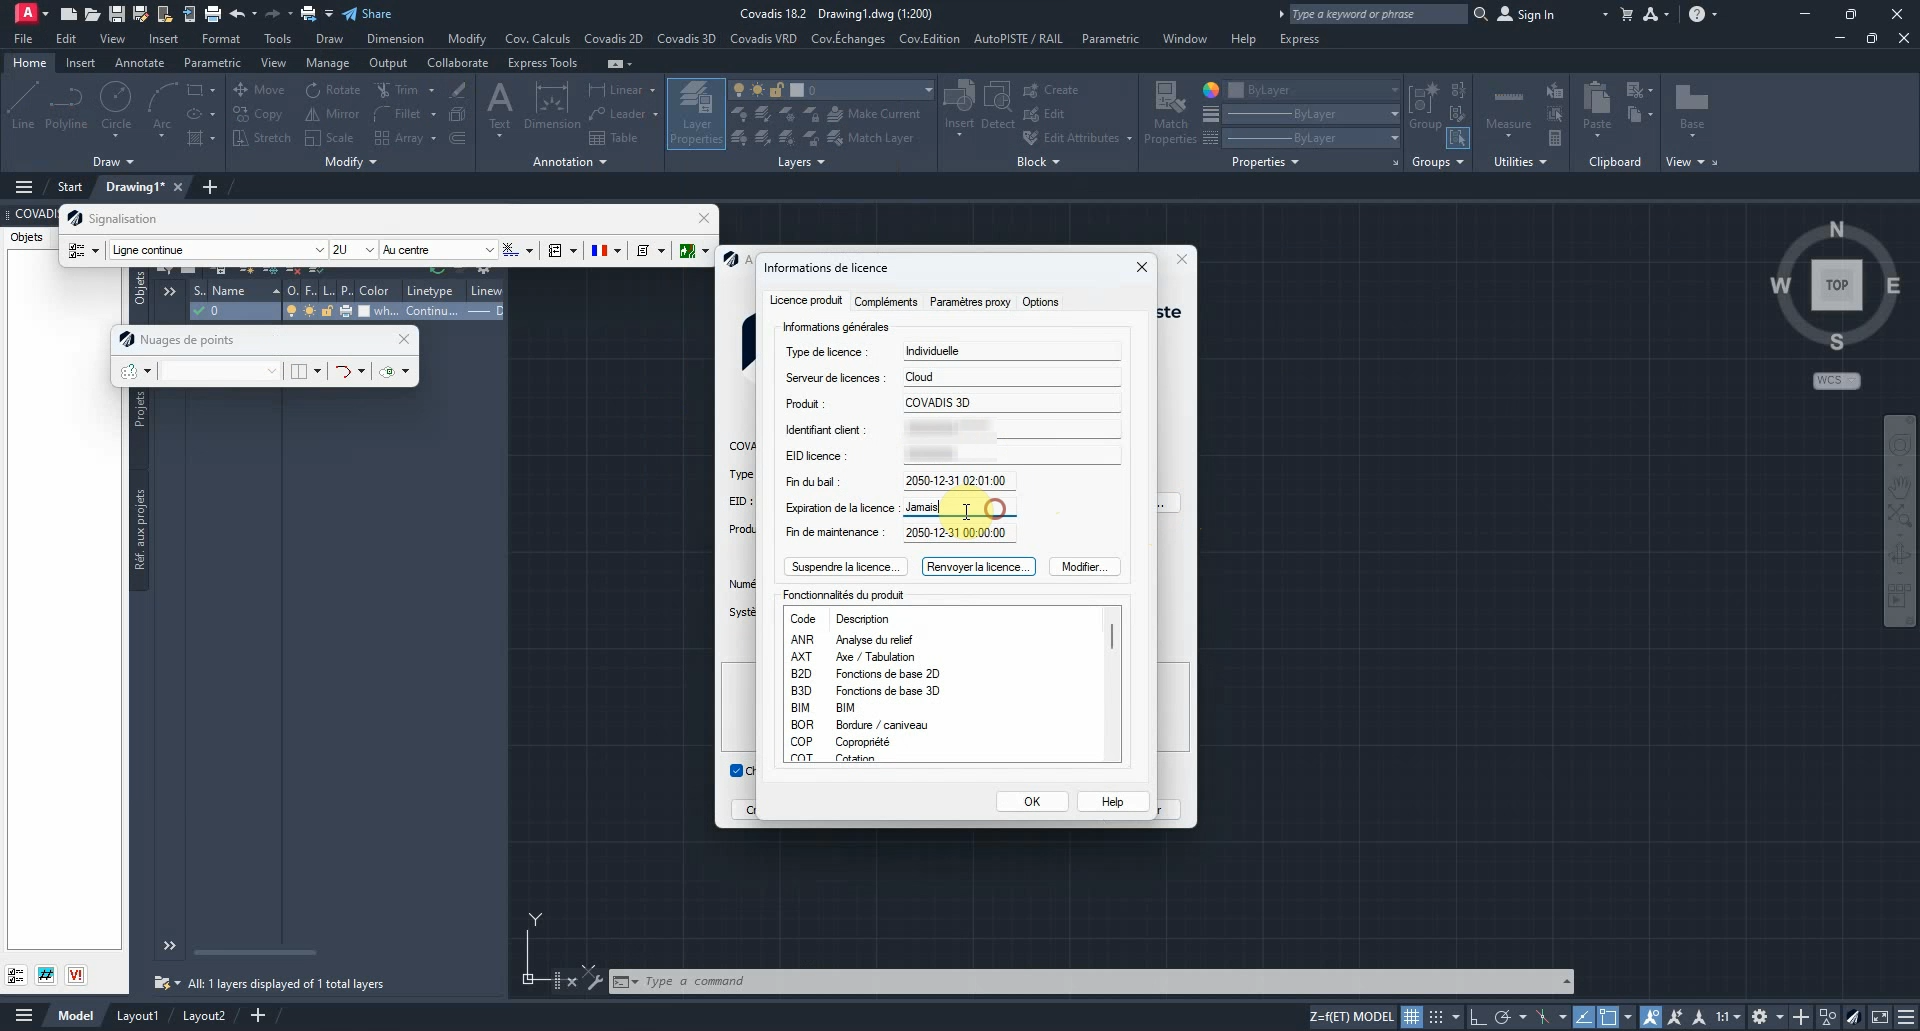Click Renvoyer la licence button
The image size is (1920, 1031).
[978, 567]
